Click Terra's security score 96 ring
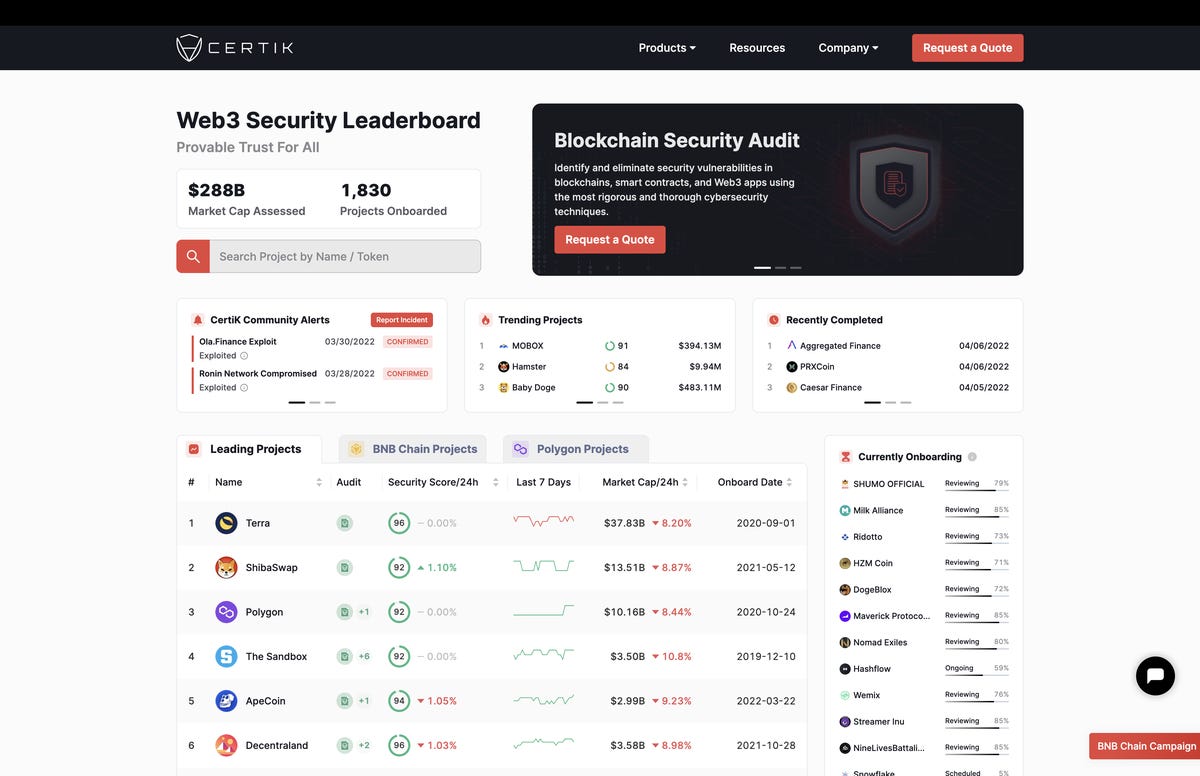Screen dimensions: 1200x776 (399, 523)
